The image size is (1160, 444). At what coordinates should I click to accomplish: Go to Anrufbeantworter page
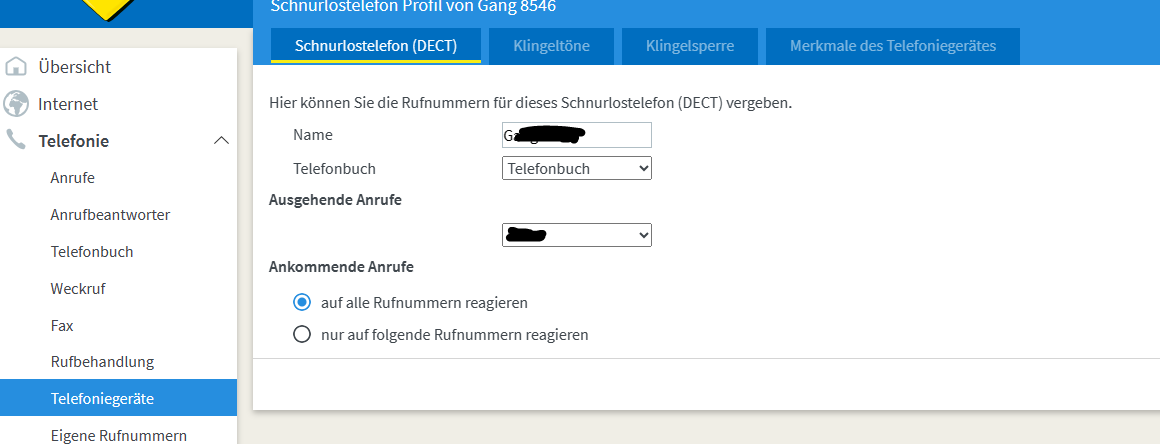110,215
